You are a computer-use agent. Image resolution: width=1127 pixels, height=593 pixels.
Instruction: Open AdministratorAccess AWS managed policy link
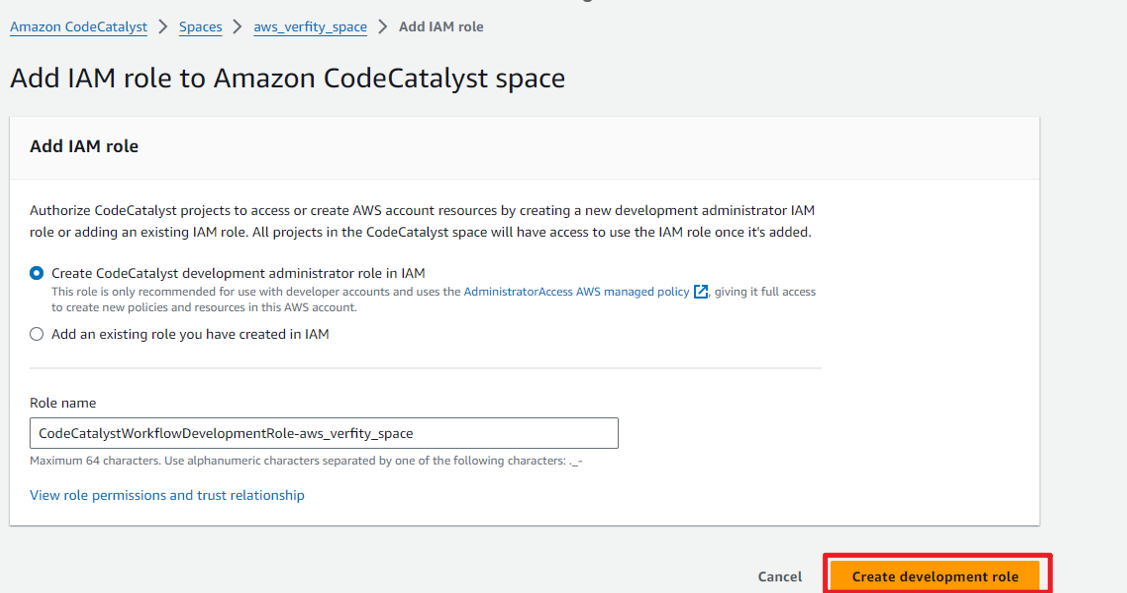point(576,292)
